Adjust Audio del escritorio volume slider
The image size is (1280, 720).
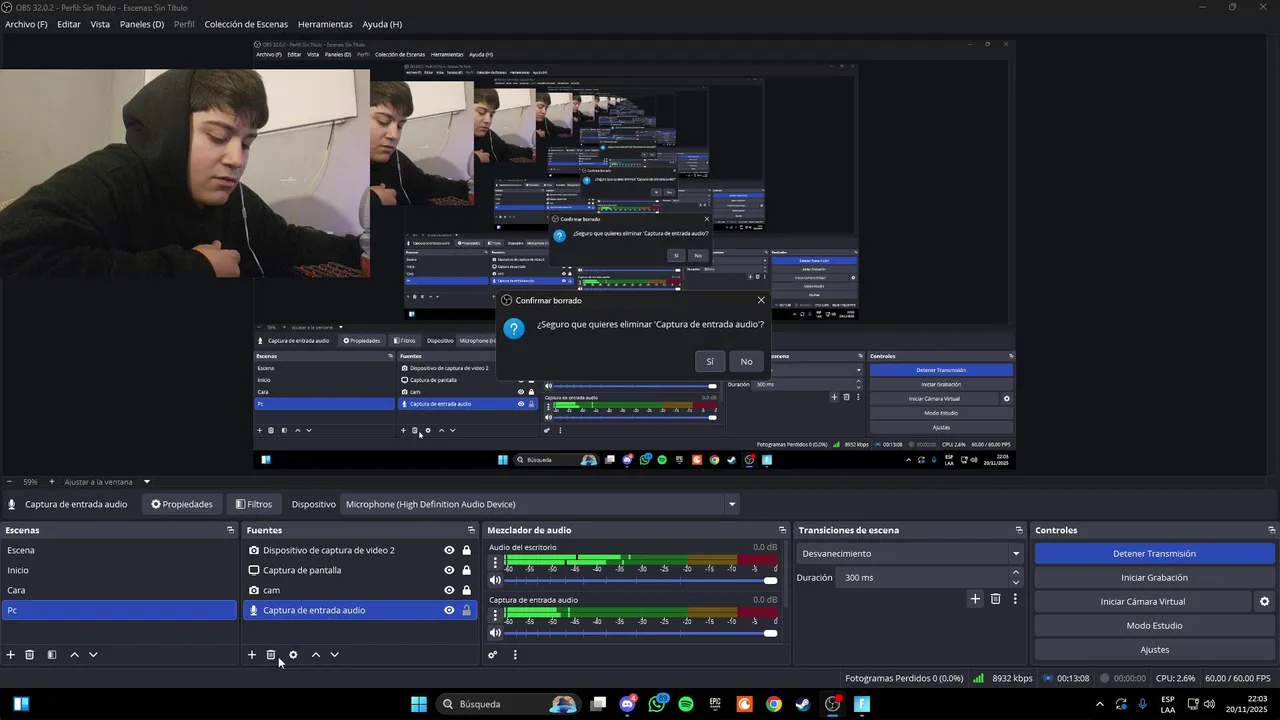[x=641, y=580]
